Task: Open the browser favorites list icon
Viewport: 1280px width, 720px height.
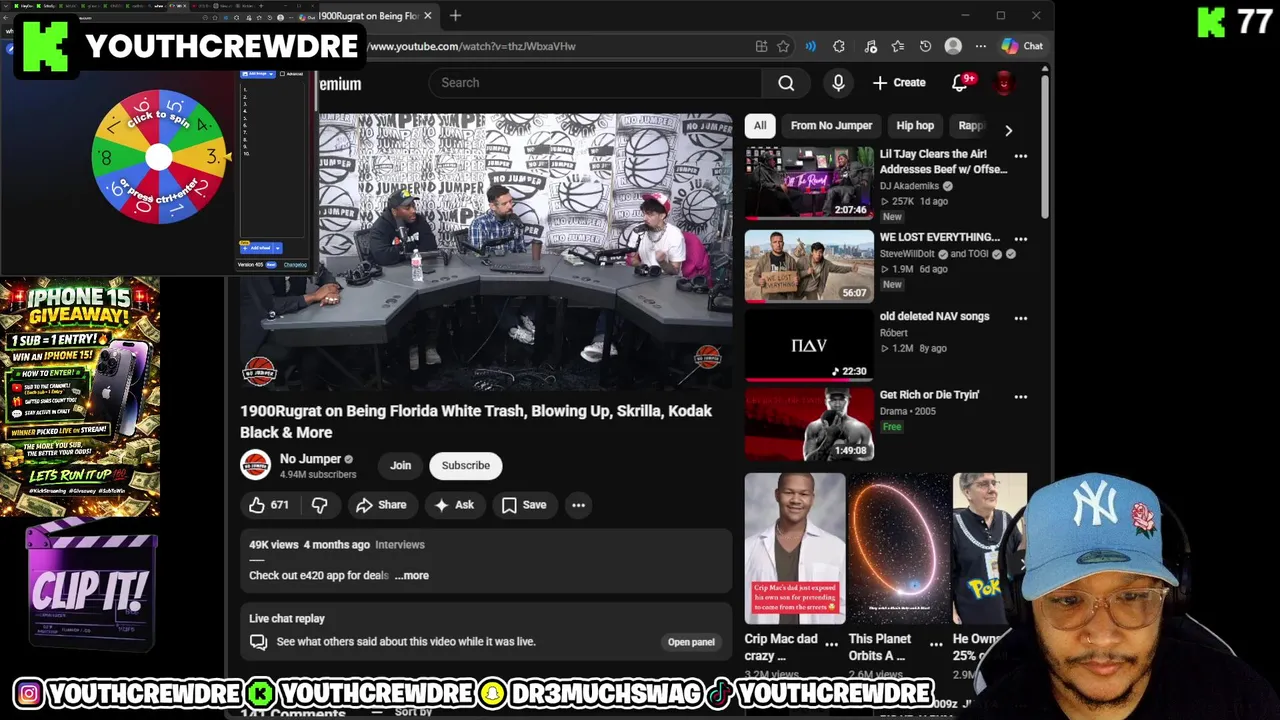Action: click(x=898, y=46)
